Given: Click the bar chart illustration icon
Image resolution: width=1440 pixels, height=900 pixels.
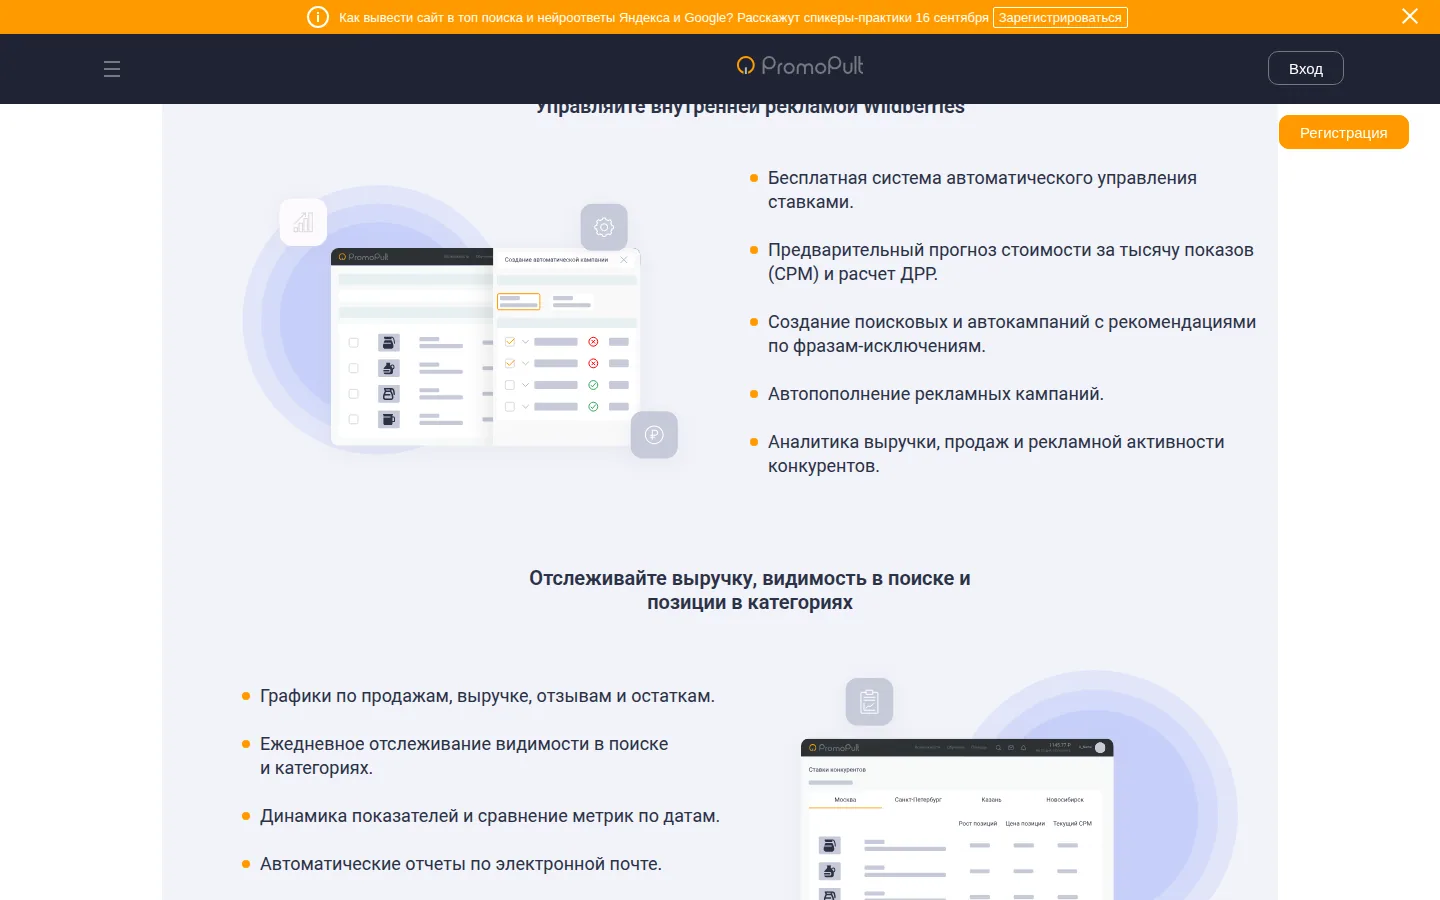Looking at the screenshot, I should click(x=303, y=222).
